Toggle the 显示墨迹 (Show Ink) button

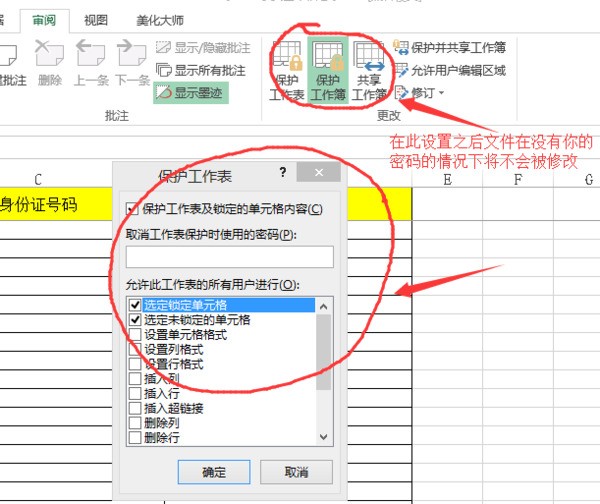click(190, 93)
